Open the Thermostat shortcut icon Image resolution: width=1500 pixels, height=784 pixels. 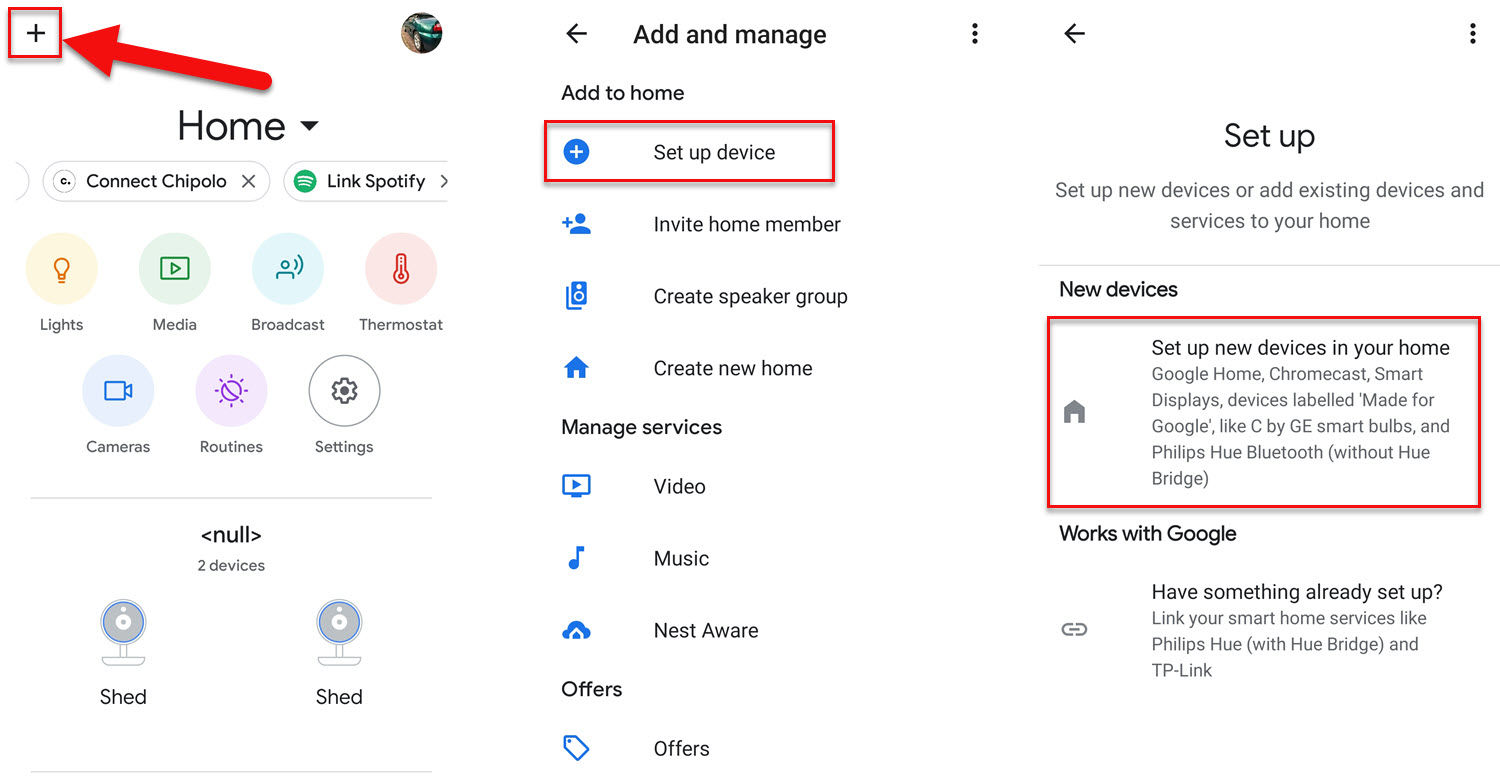(x=401, y=269)
